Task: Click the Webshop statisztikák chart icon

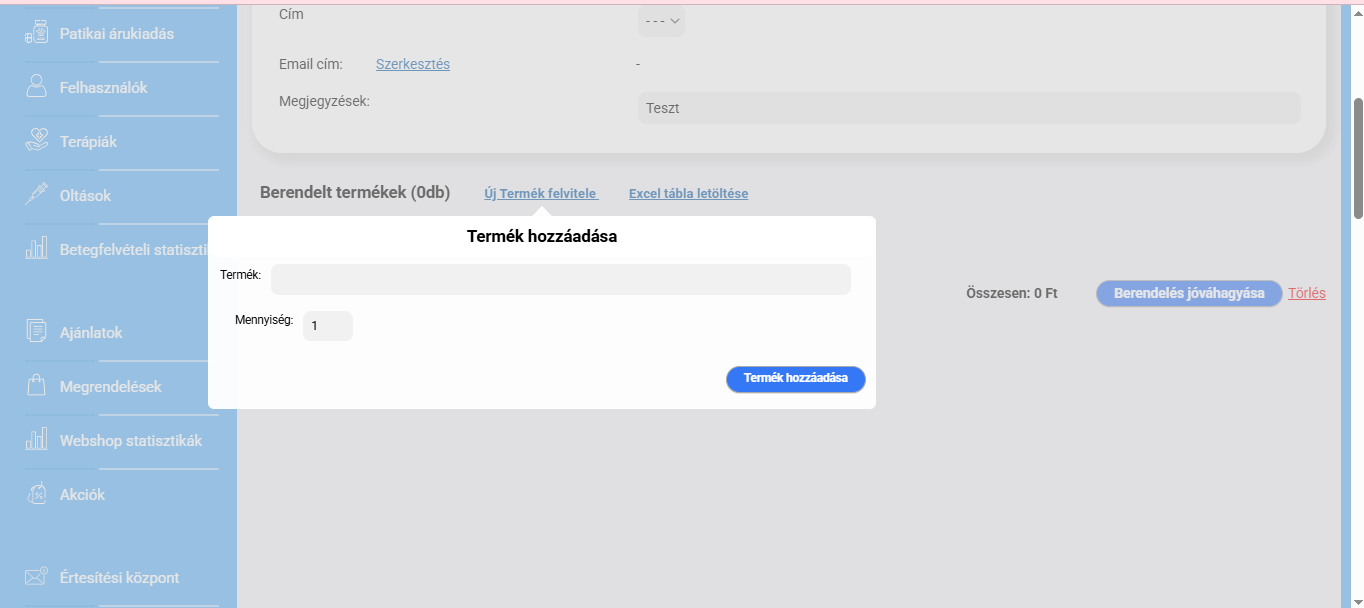Action: [x=36, y=440]
